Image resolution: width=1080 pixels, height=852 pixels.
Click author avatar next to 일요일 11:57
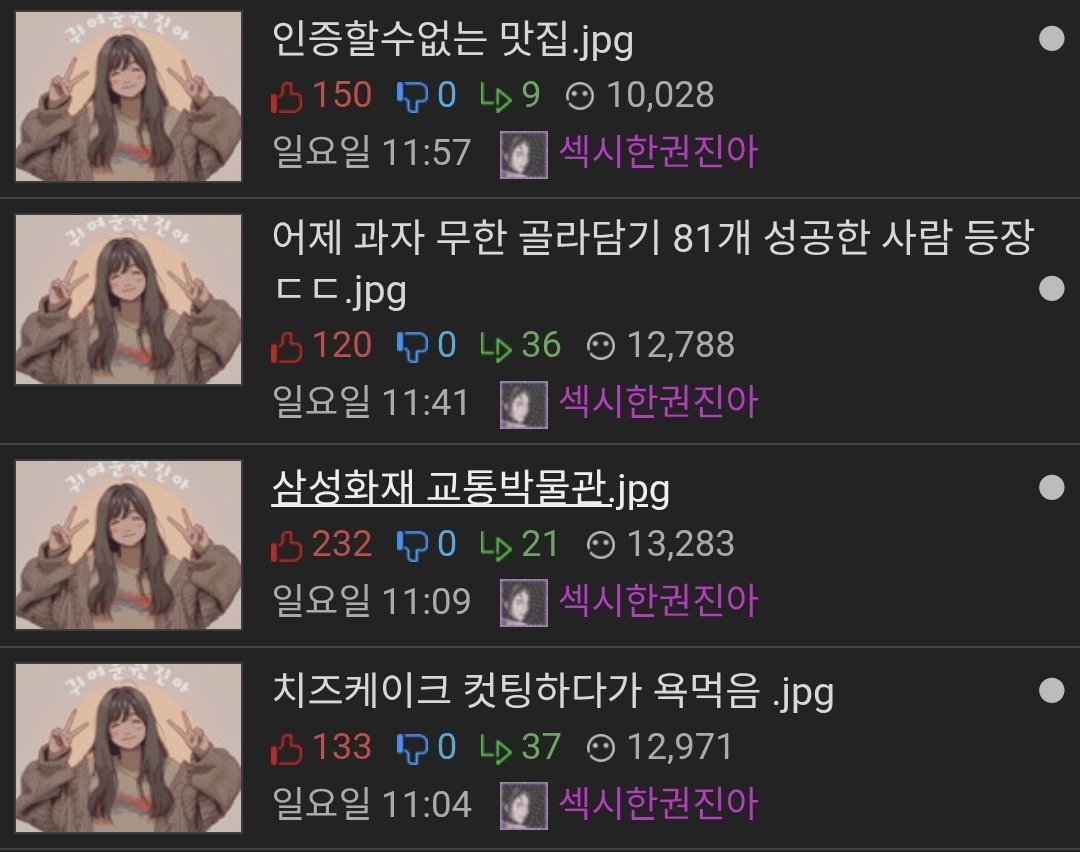(x=523, y=155)
